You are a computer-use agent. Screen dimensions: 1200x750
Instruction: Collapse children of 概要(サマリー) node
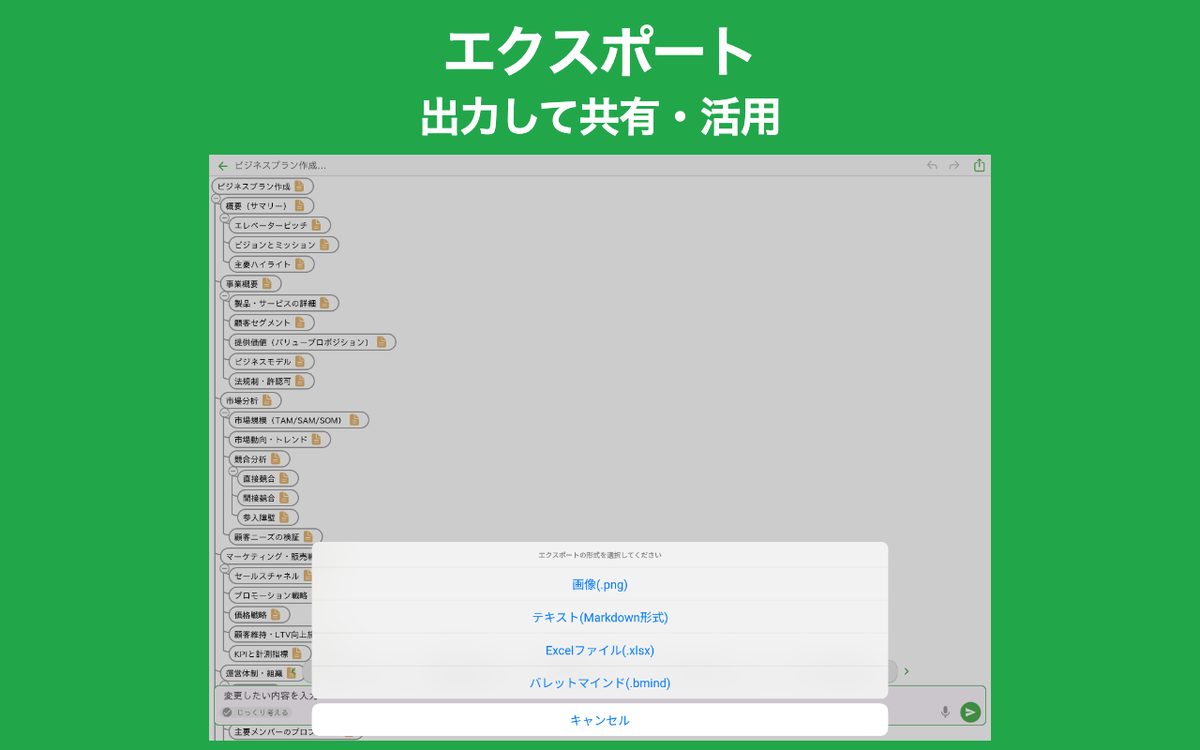point(225,217)
